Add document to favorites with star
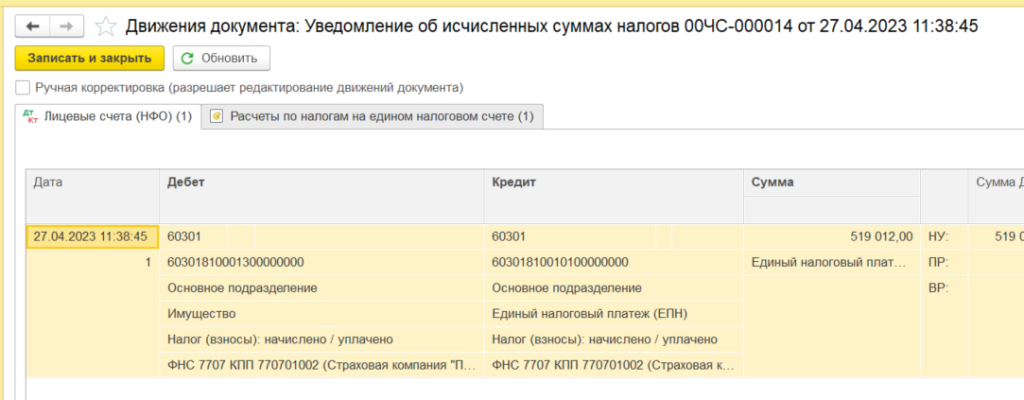Screen dimensions: 1024x400 105,26
